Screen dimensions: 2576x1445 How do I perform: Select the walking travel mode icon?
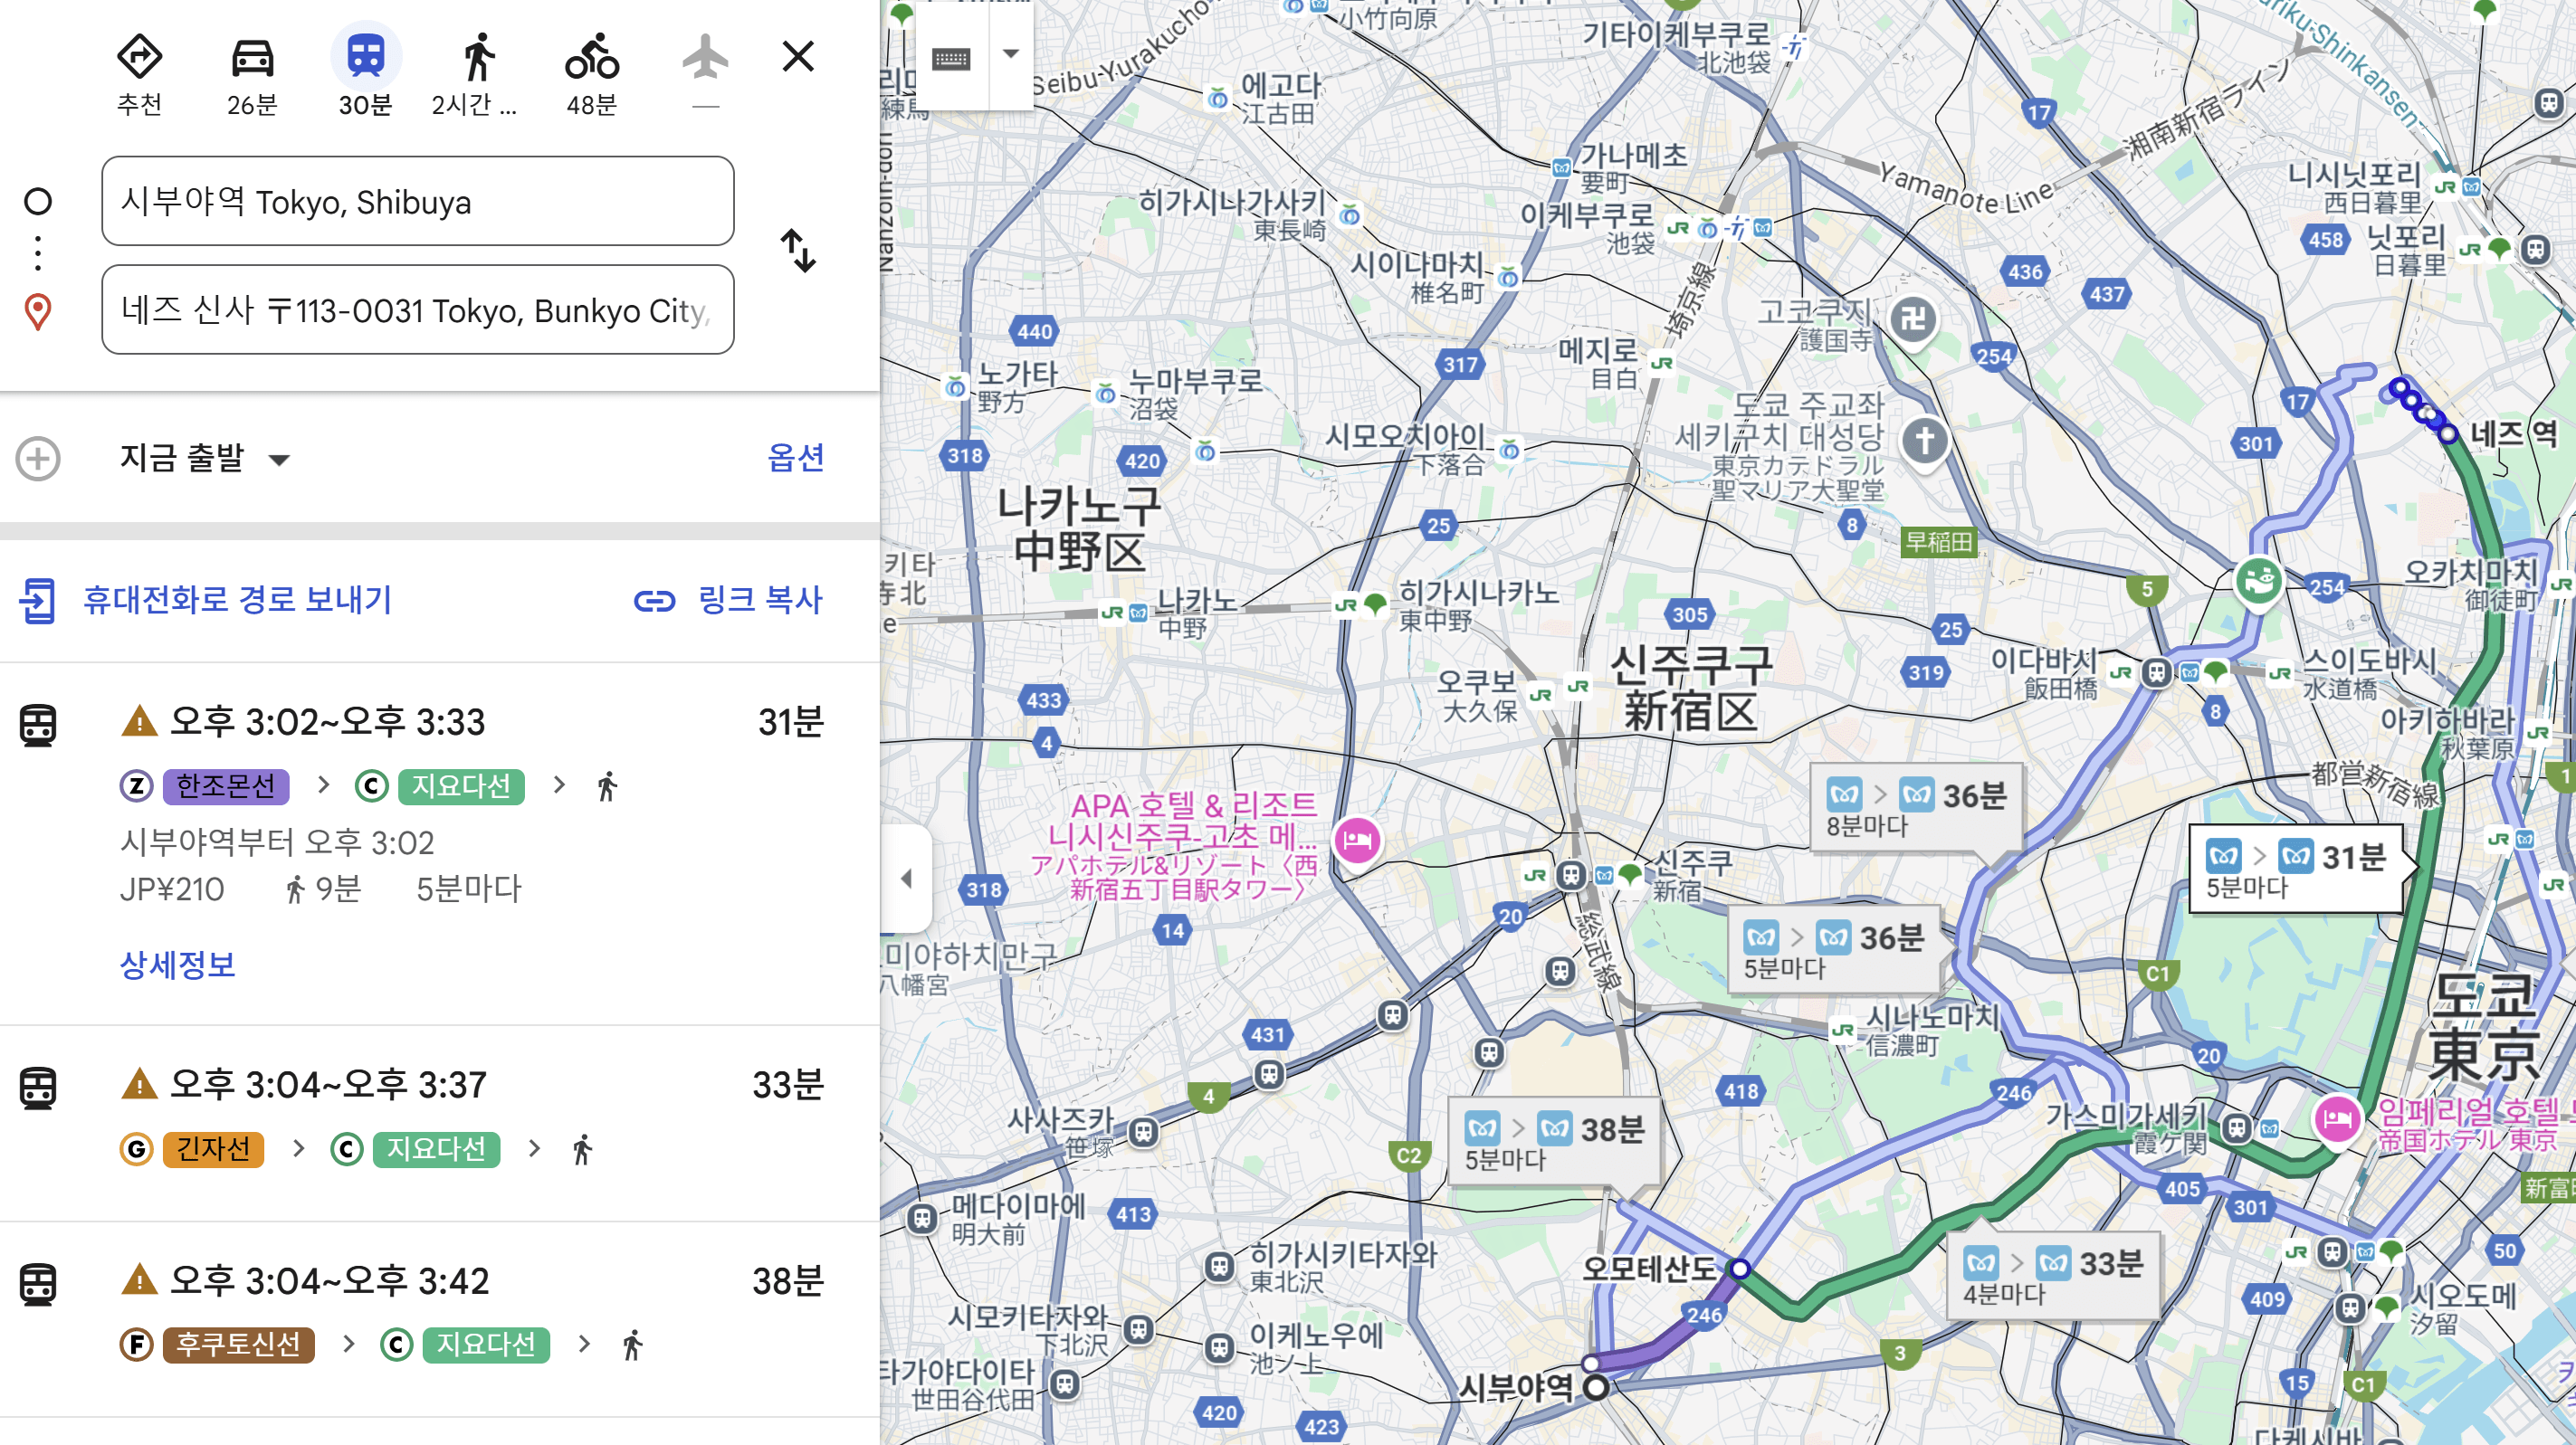[478, 58]
